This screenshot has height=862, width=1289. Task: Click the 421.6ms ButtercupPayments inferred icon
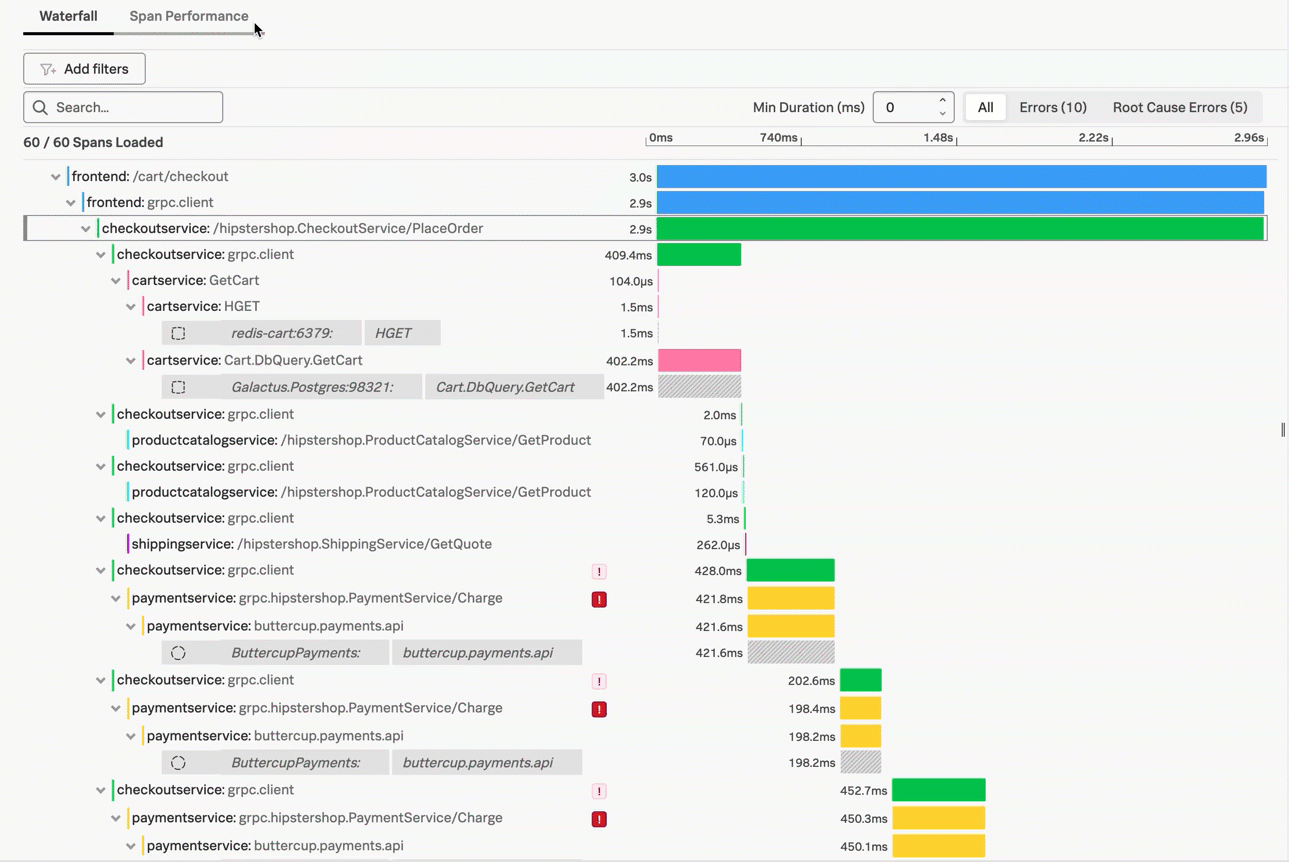coord(178,653)
